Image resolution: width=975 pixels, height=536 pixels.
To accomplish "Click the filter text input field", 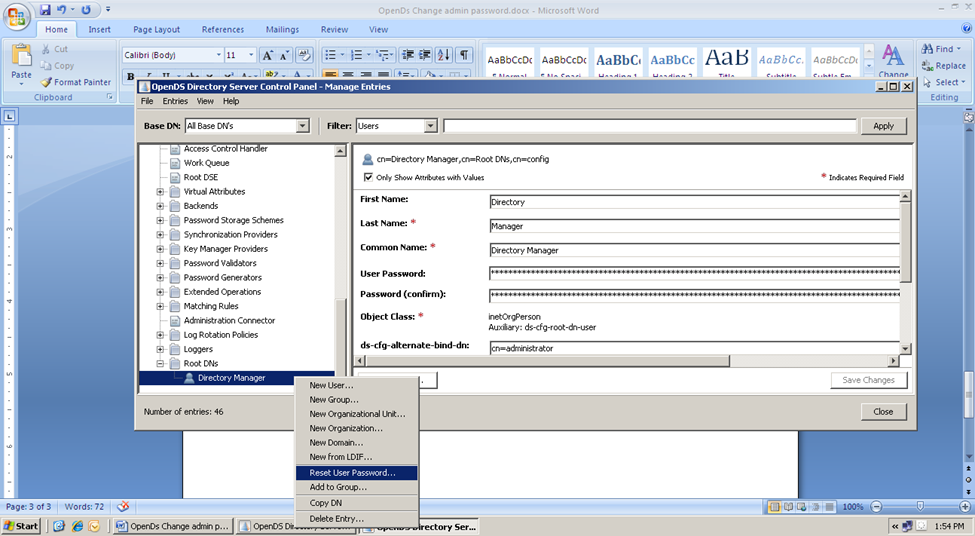I will [650, 126].
